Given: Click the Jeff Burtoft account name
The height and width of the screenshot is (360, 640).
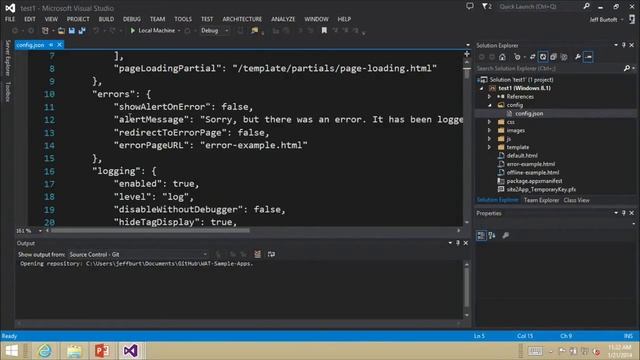Looking at the screenshot, I should pos(603,19).
